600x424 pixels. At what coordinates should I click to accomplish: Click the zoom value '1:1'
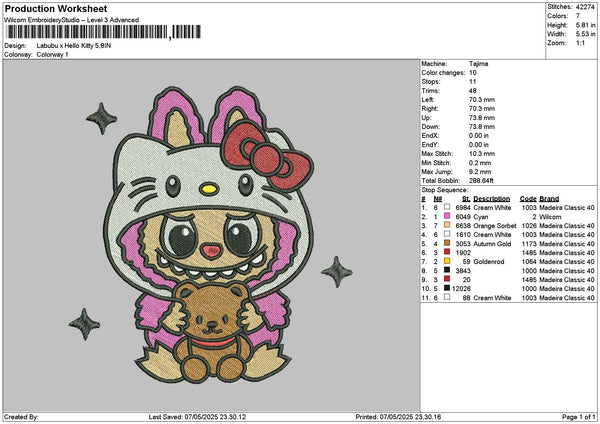(x=580, y=43)
